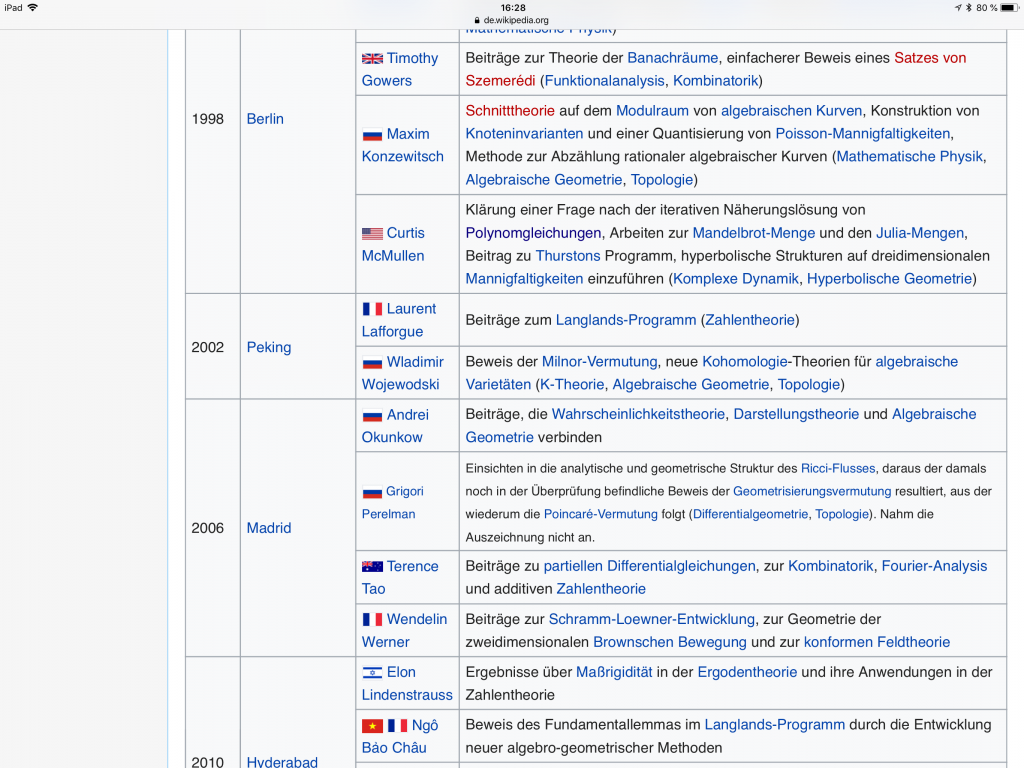The height and width of the screenshot is (768, 1024).
Task: Click the Russian flag next to Maxim Konzewitsch
Action: [372, 134]
